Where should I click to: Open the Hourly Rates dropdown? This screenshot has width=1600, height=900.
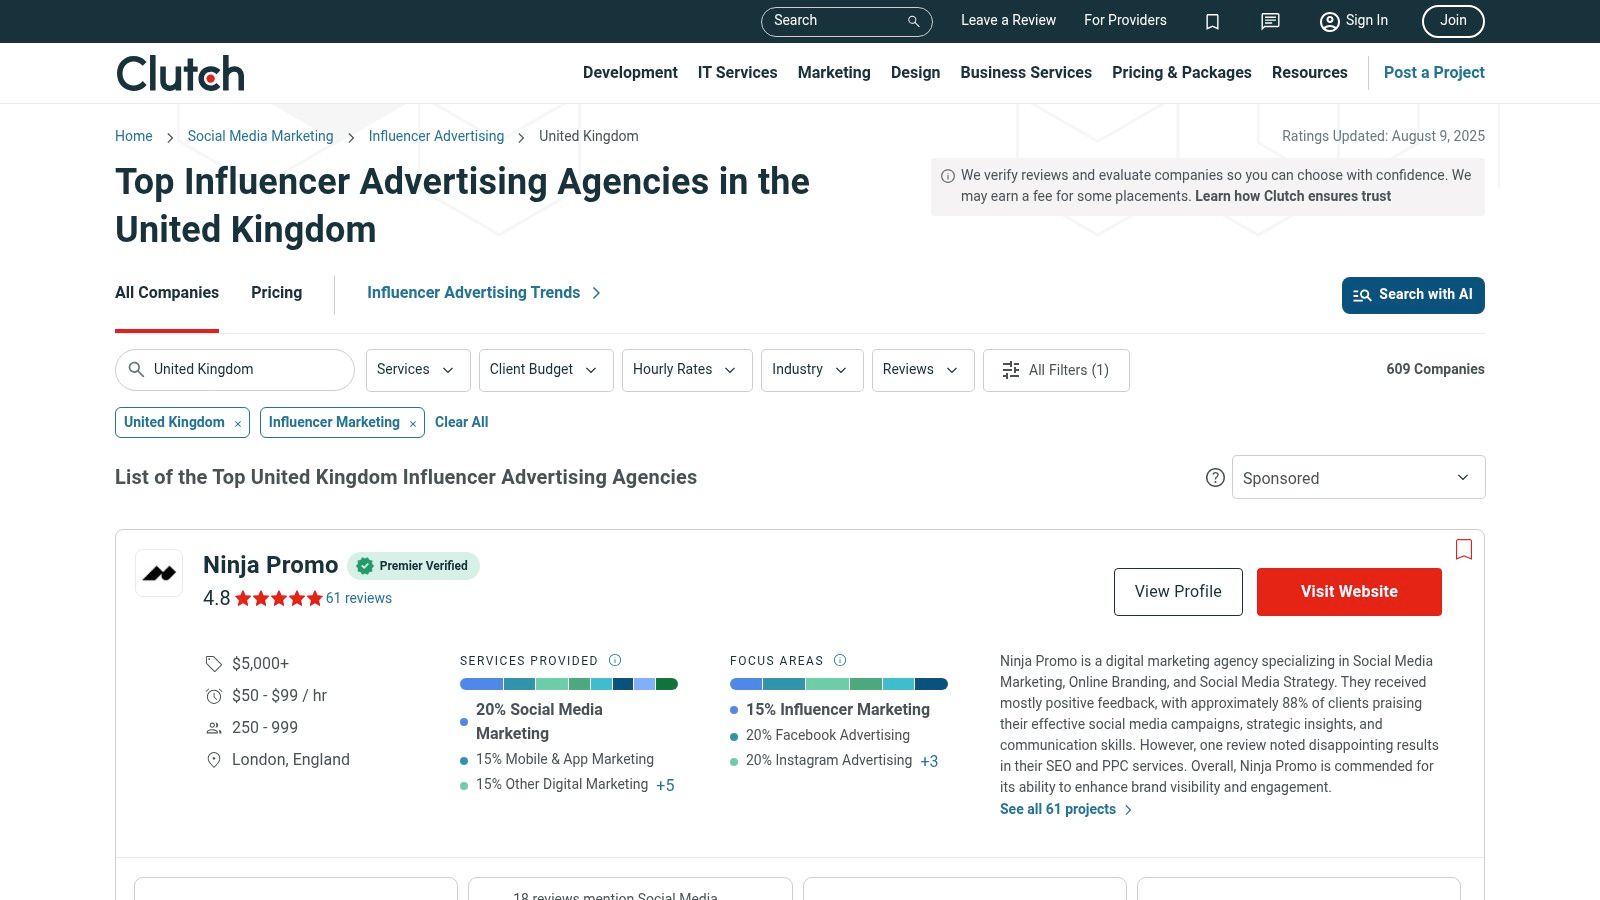pos(687,370)
